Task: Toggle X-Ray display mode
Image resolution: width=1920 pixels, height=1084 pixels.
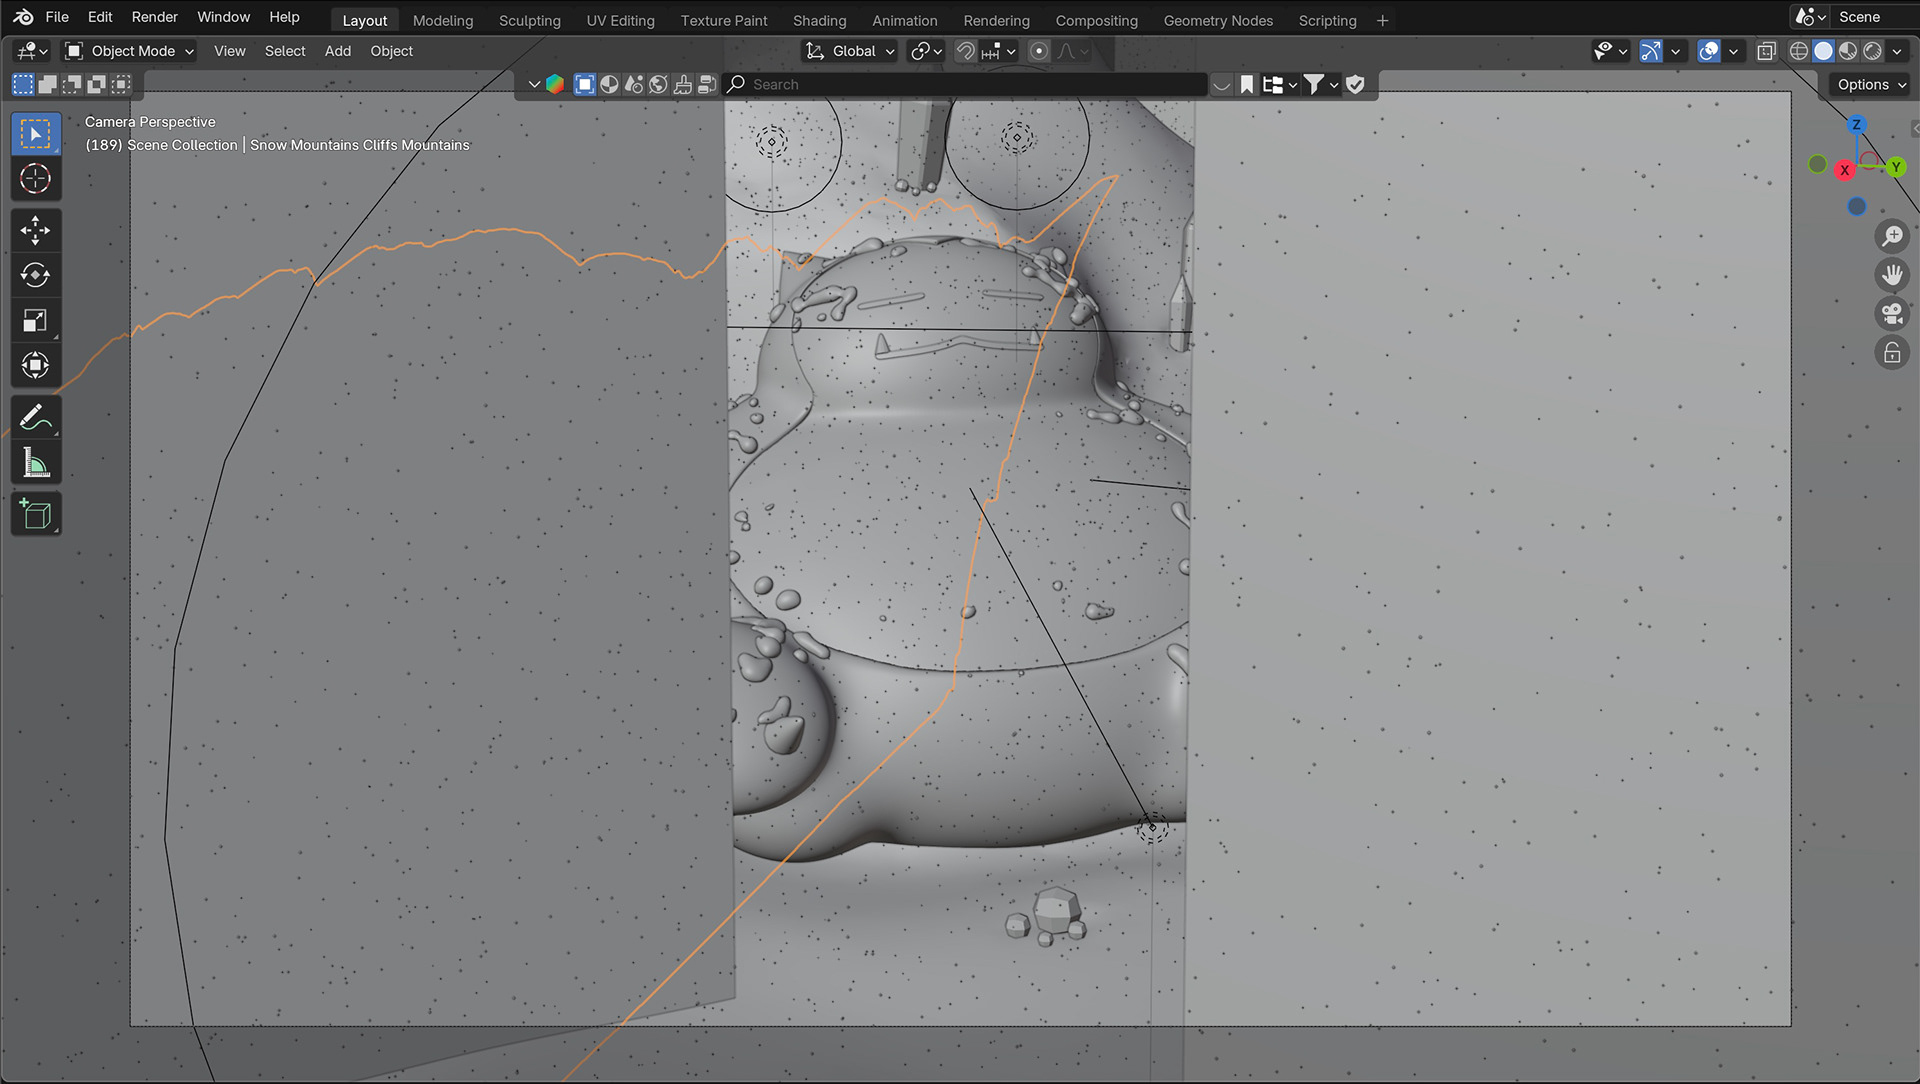Action: 1766,51
